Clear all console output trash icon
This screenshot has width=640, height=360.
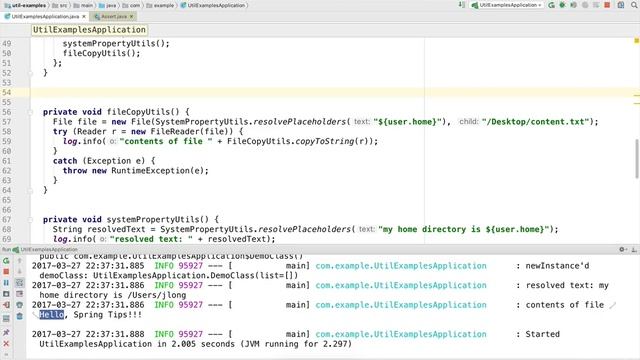(x=20, y=316)
